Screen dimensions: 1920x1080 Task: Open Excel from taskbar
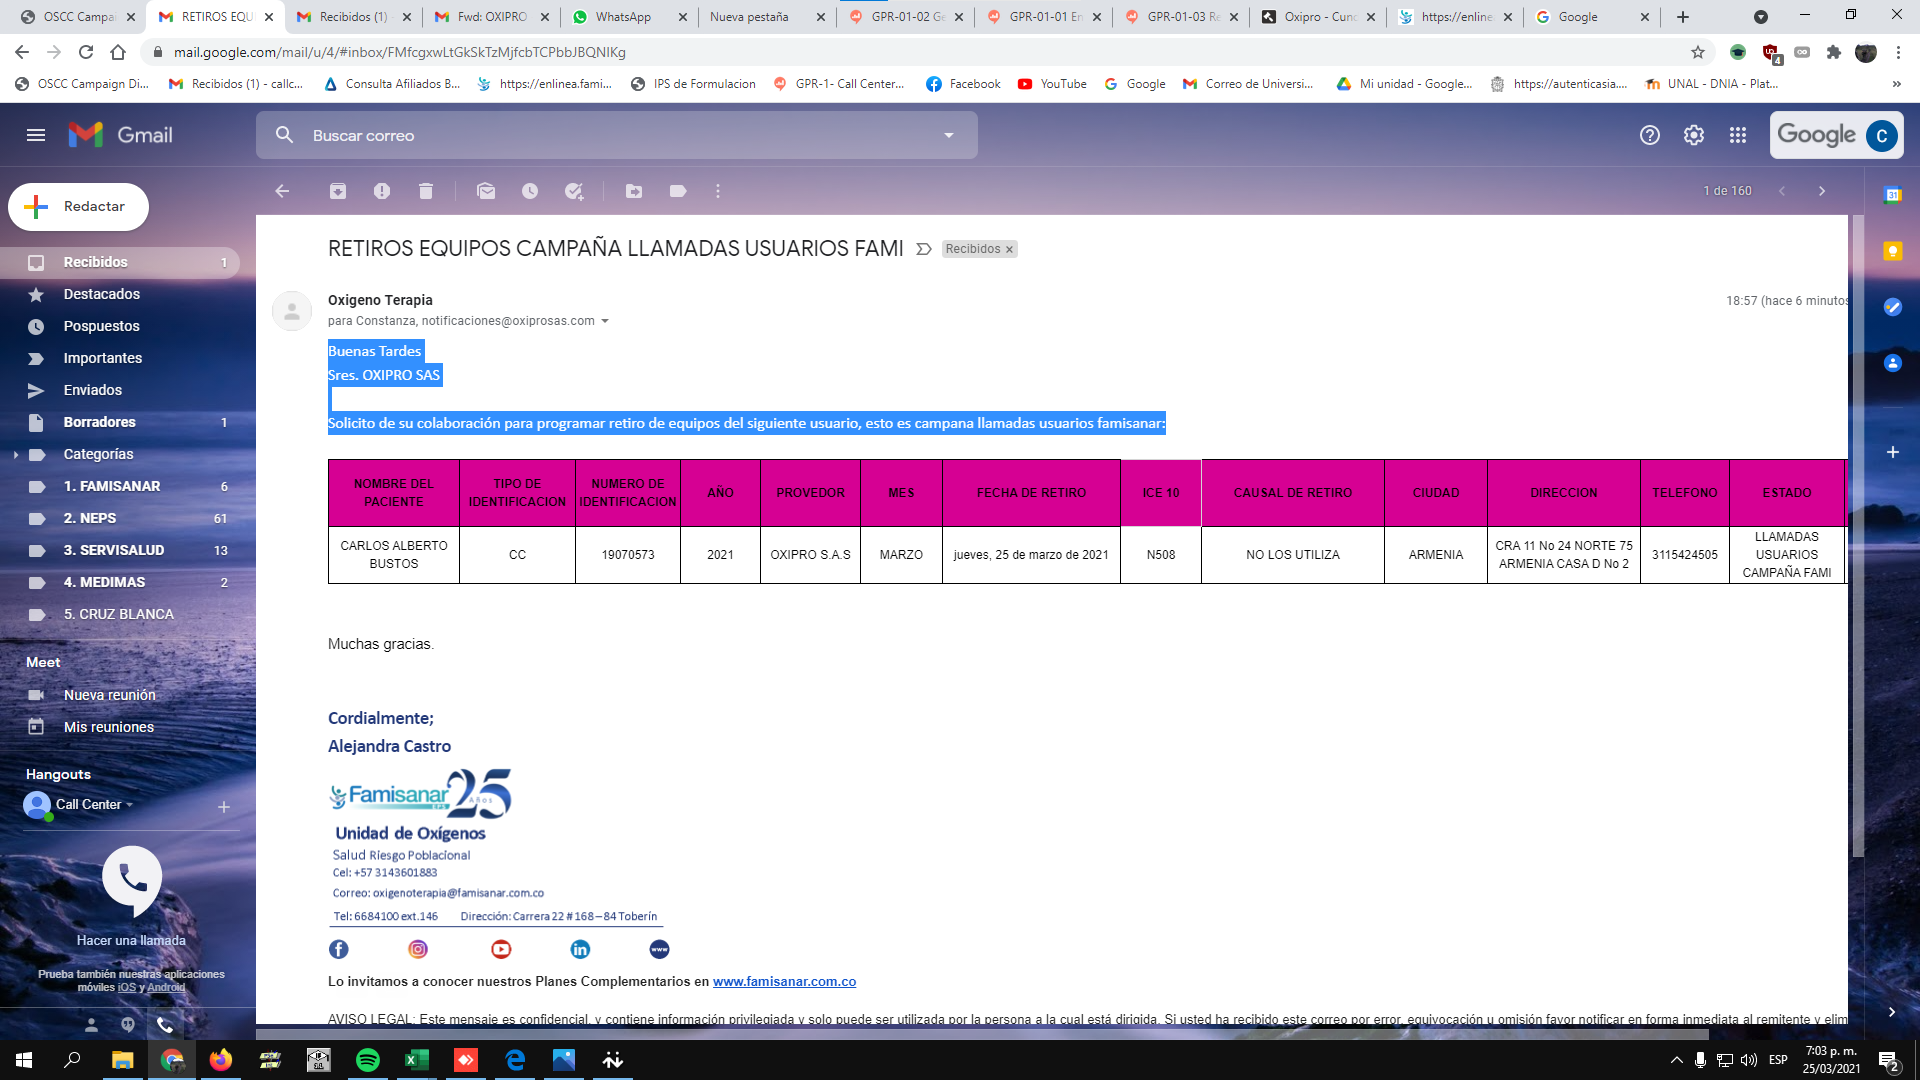(x=417, y=1060)
